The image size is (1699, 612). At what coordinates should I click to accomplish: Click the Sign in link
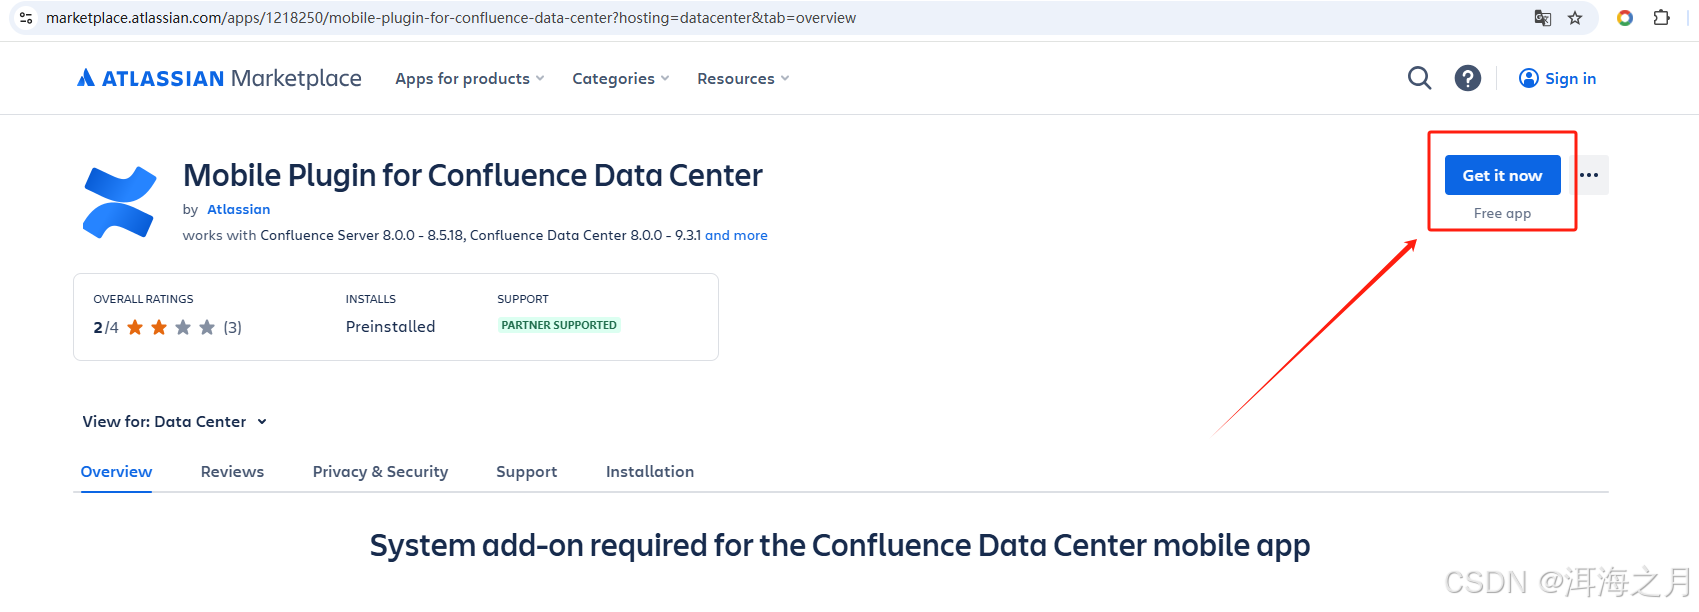(x=1557, y=79)
